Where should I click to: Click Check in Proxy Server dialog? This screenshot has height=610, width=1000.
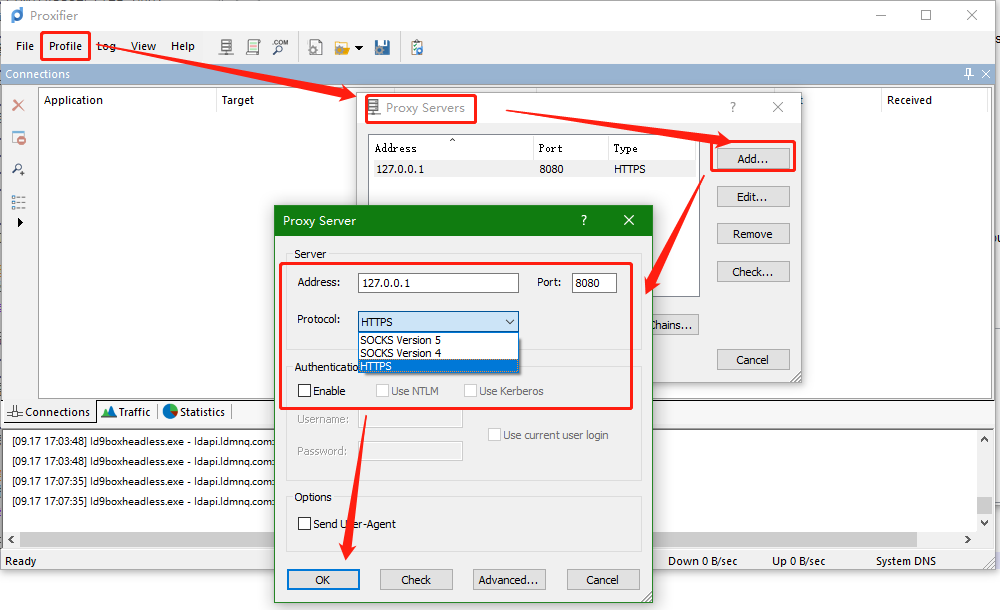[416, 580]
